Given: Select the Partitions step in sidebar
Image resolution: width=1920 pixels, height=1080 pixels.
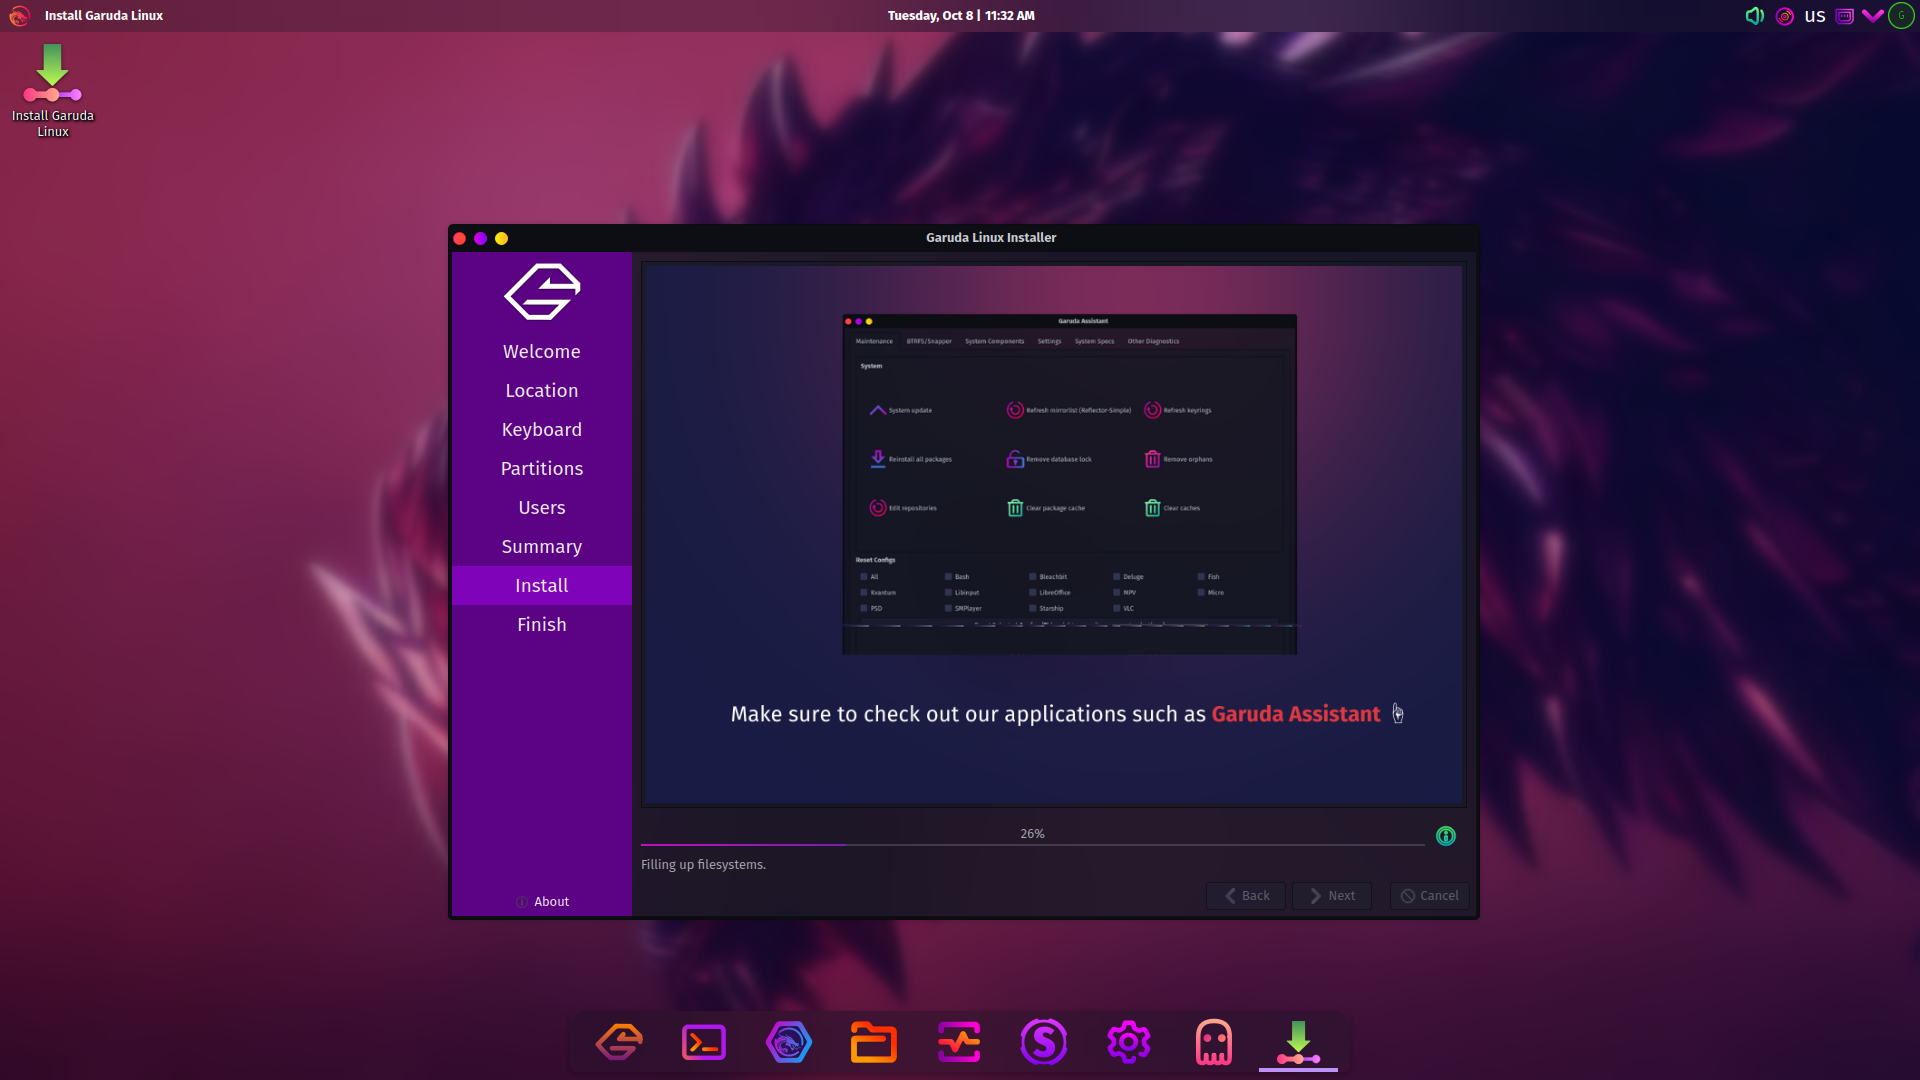Looking at the screenshot, I should 542,469.
